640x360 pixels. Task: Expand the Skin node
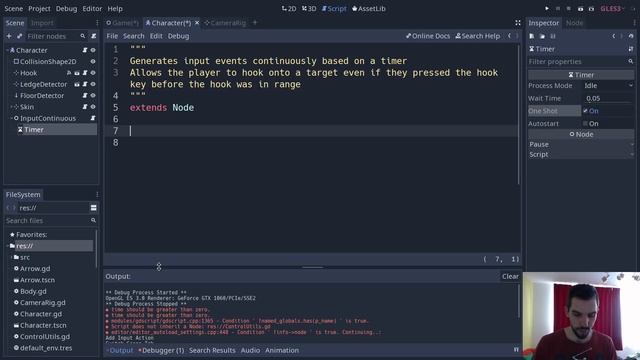click(x=11, y=107)
